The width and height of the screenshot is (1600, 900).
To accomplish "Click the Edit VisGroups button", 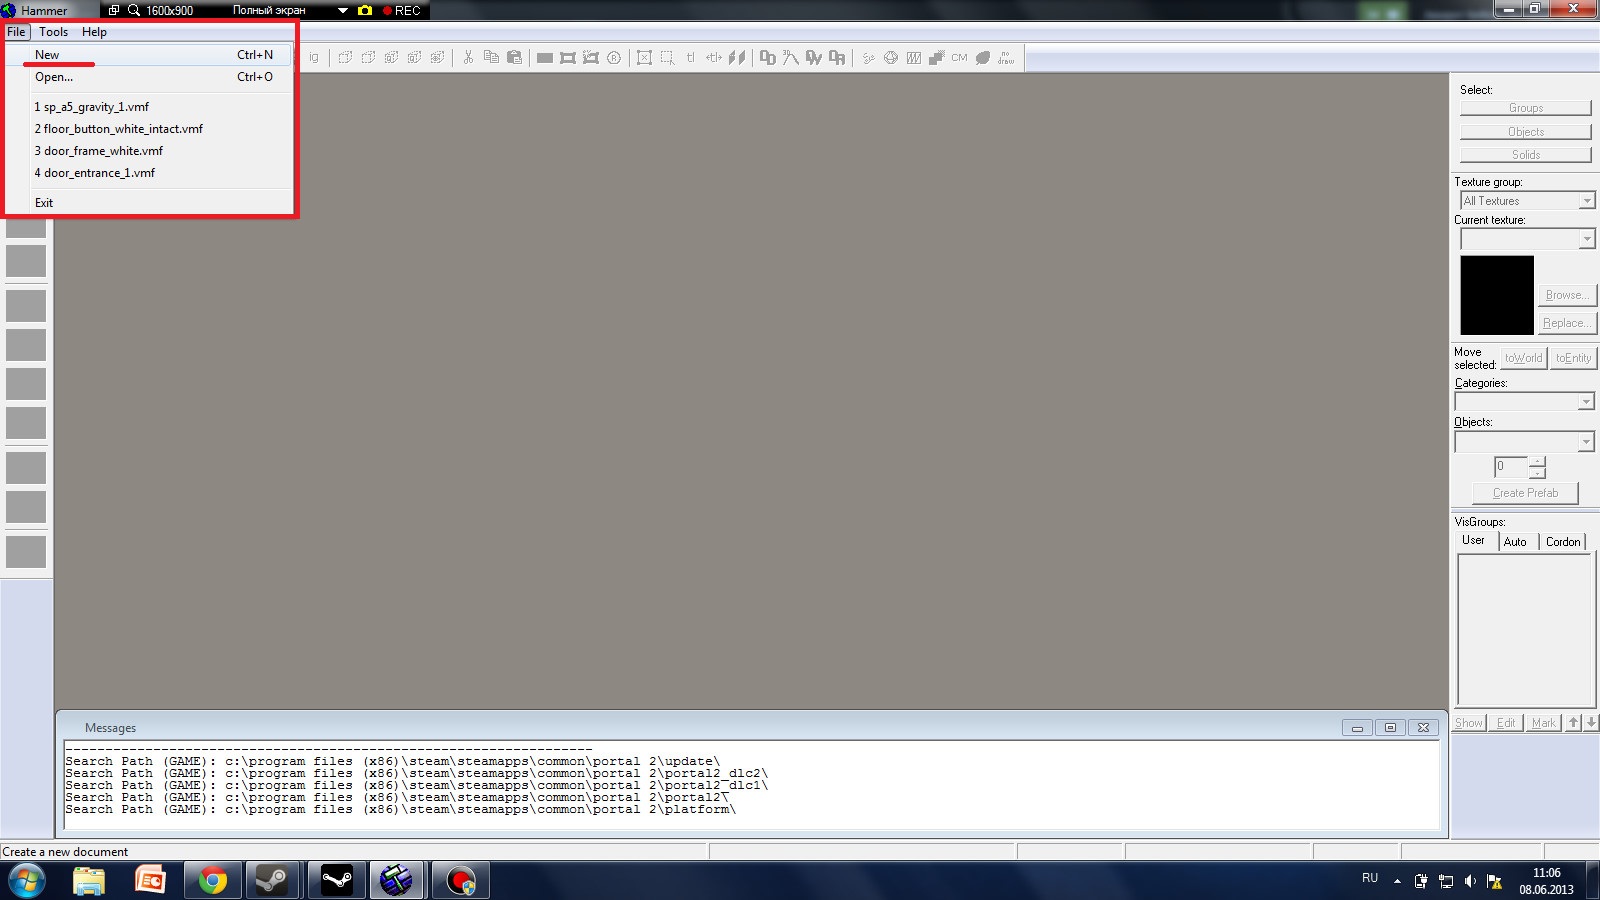I will click(x=1506, y=723).
